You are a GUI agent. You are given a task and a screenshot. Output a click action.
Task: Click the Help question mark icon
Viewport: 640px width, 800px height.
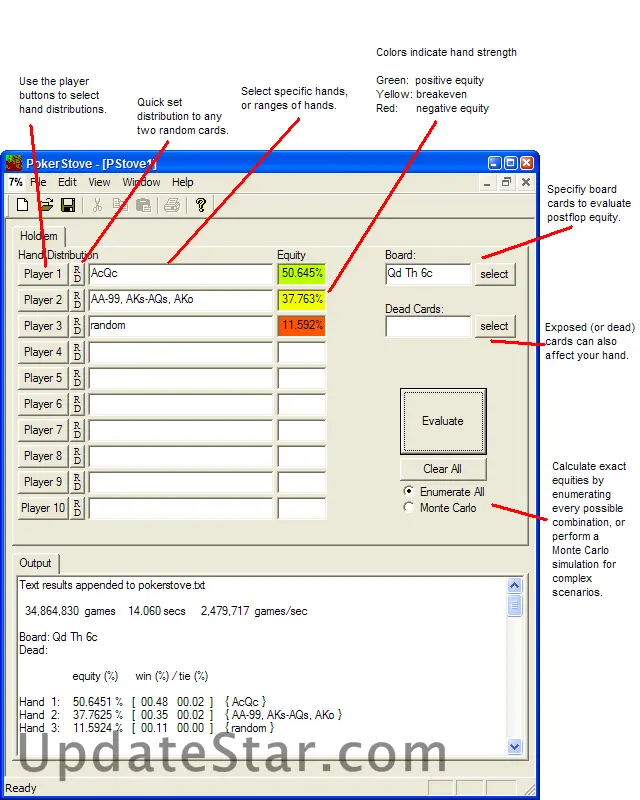point(201,205)
